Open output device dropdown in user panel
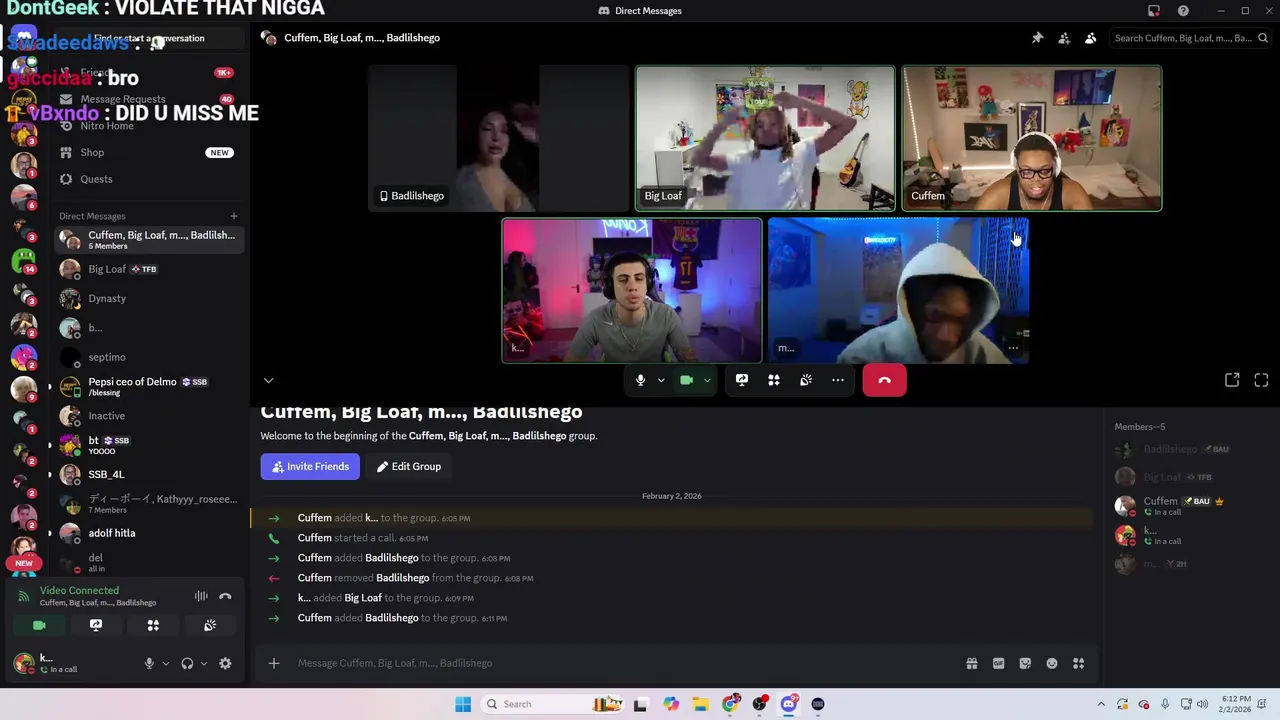 point(203,663)
